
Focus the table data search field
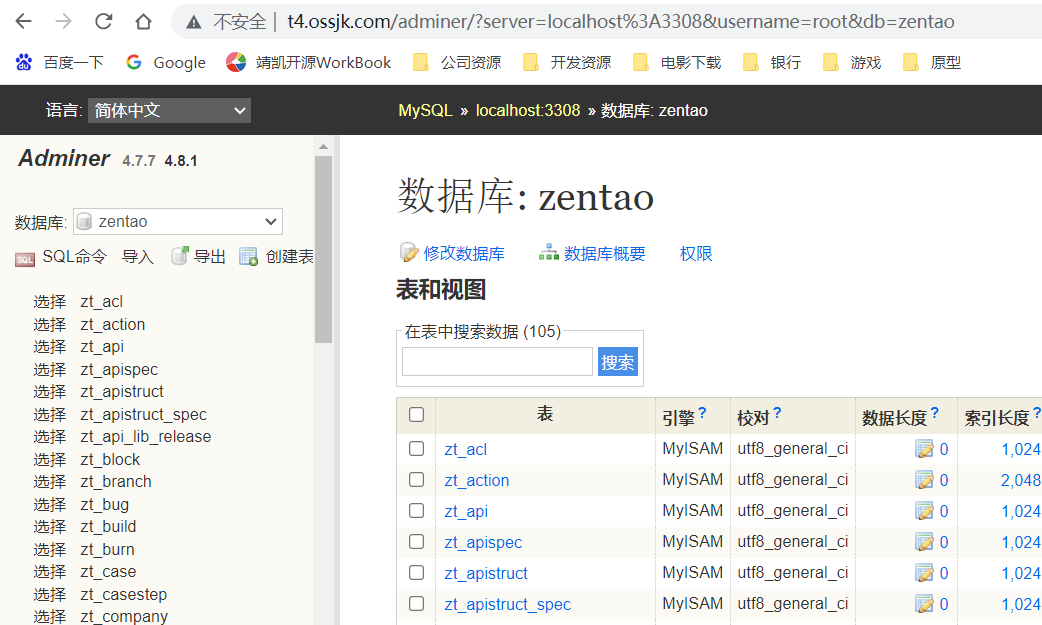(497, 362)
